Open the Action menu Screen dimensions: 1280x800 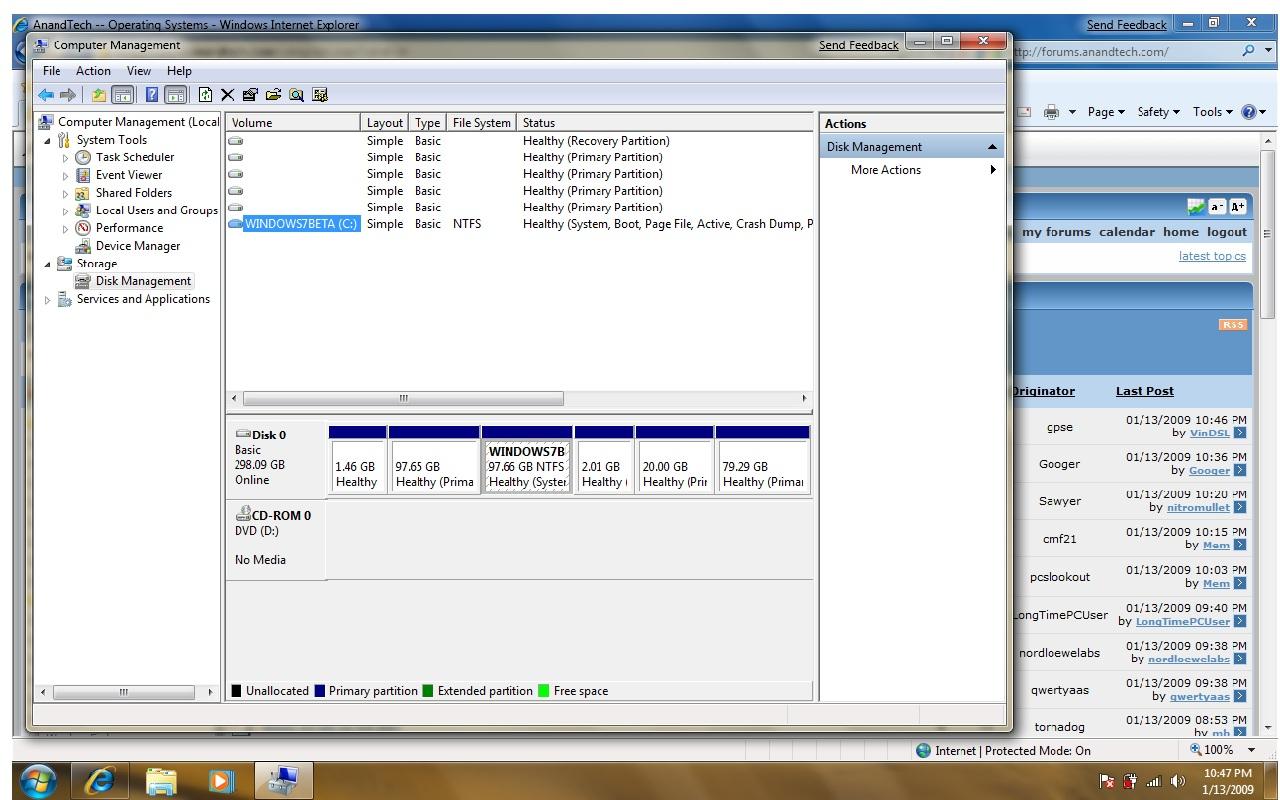click(x=93, y=71)
